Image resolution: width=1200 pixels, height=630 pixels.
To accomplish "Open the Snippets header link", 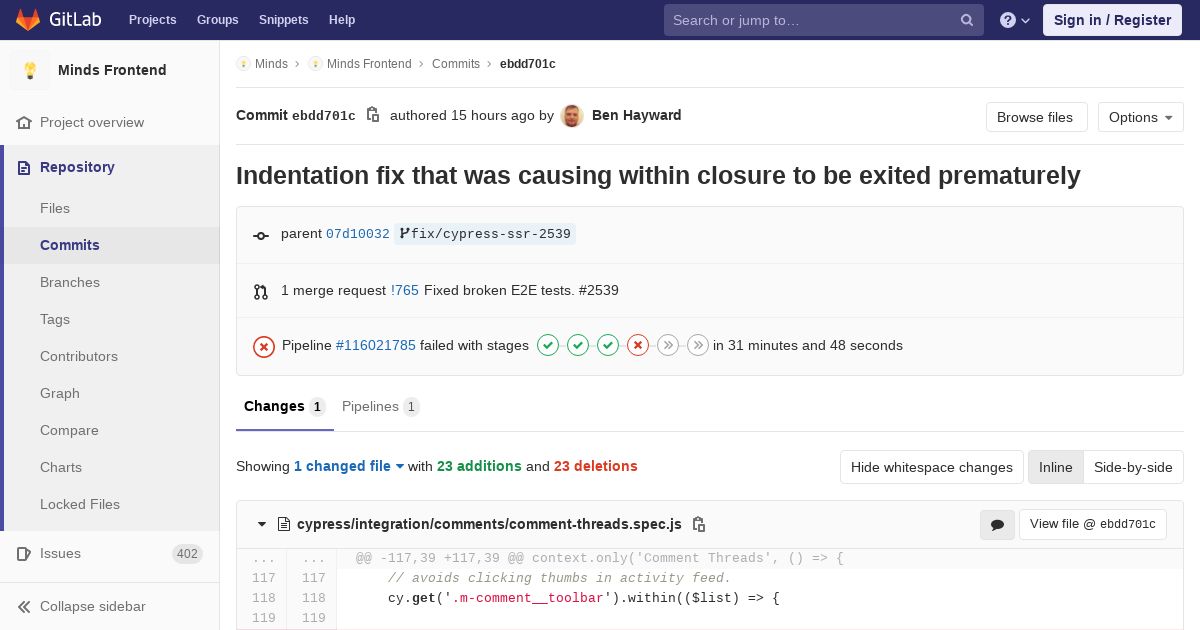I will pos(283,20).
